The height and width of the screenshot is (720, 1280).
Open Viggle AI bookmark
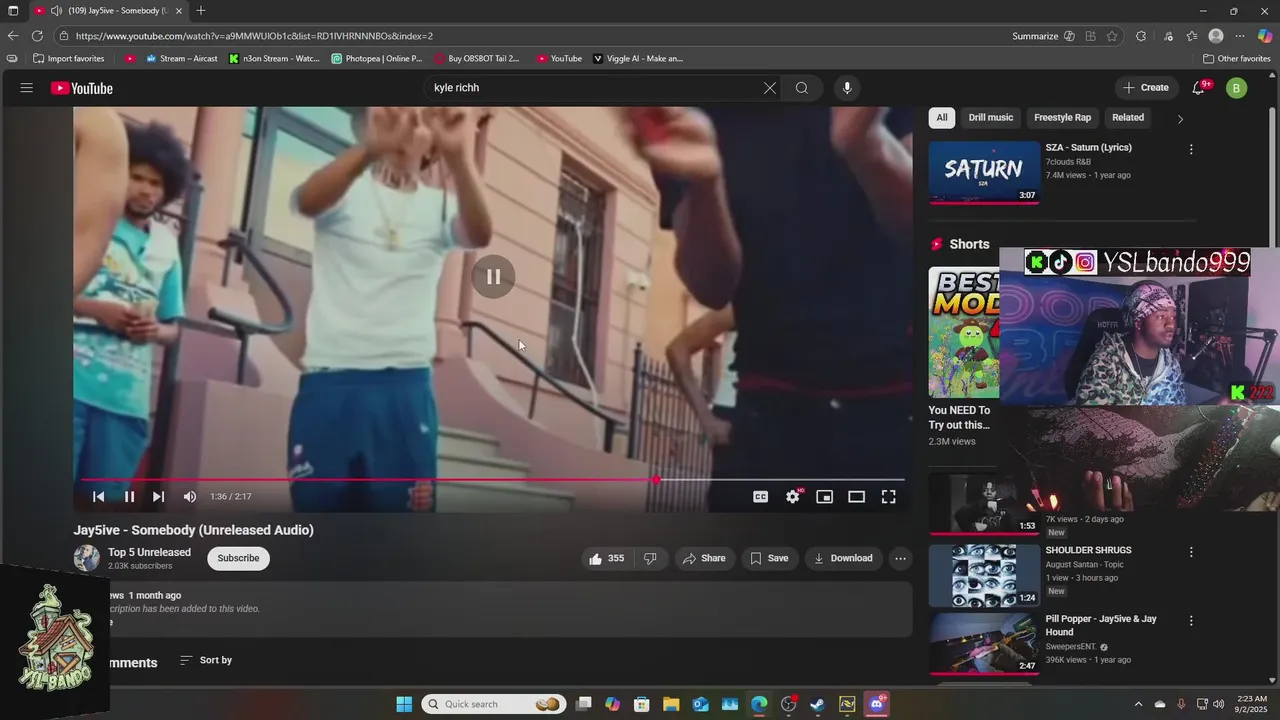tap(638, 59)
